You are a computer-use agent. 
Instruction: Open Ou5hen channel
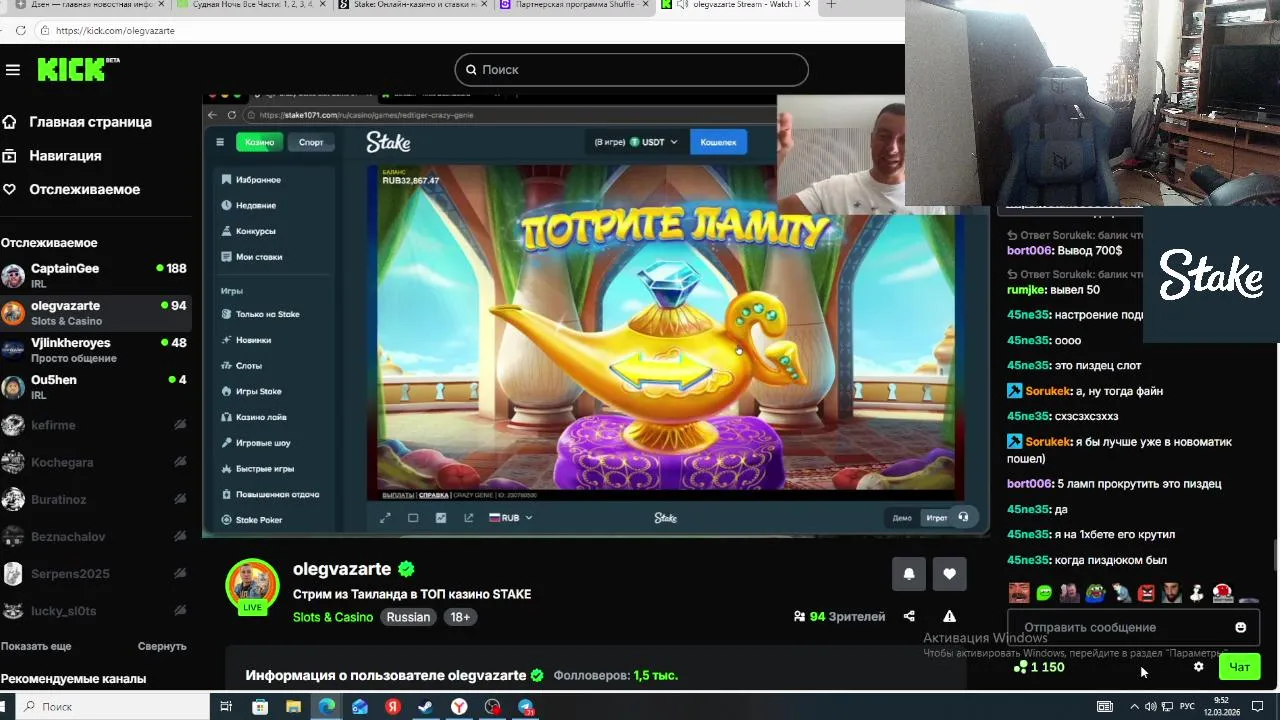click(96, 386)
